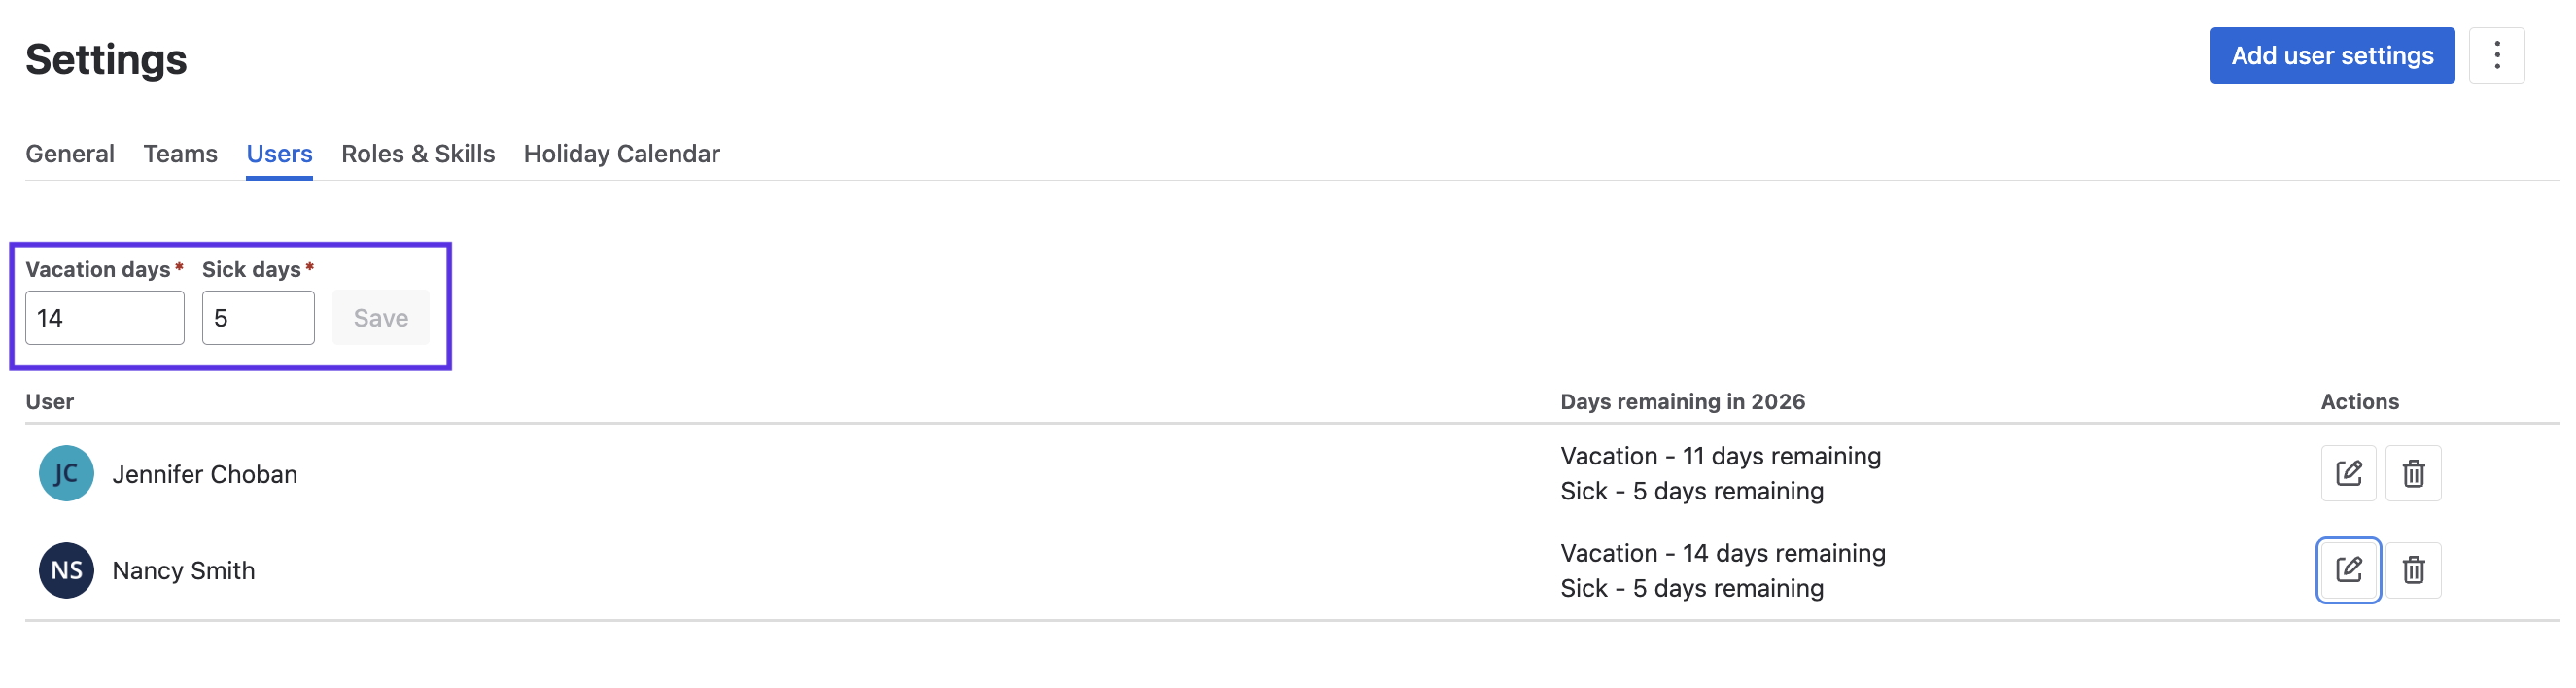Delete Jennifer Choban's user settings

point(2412,473)
